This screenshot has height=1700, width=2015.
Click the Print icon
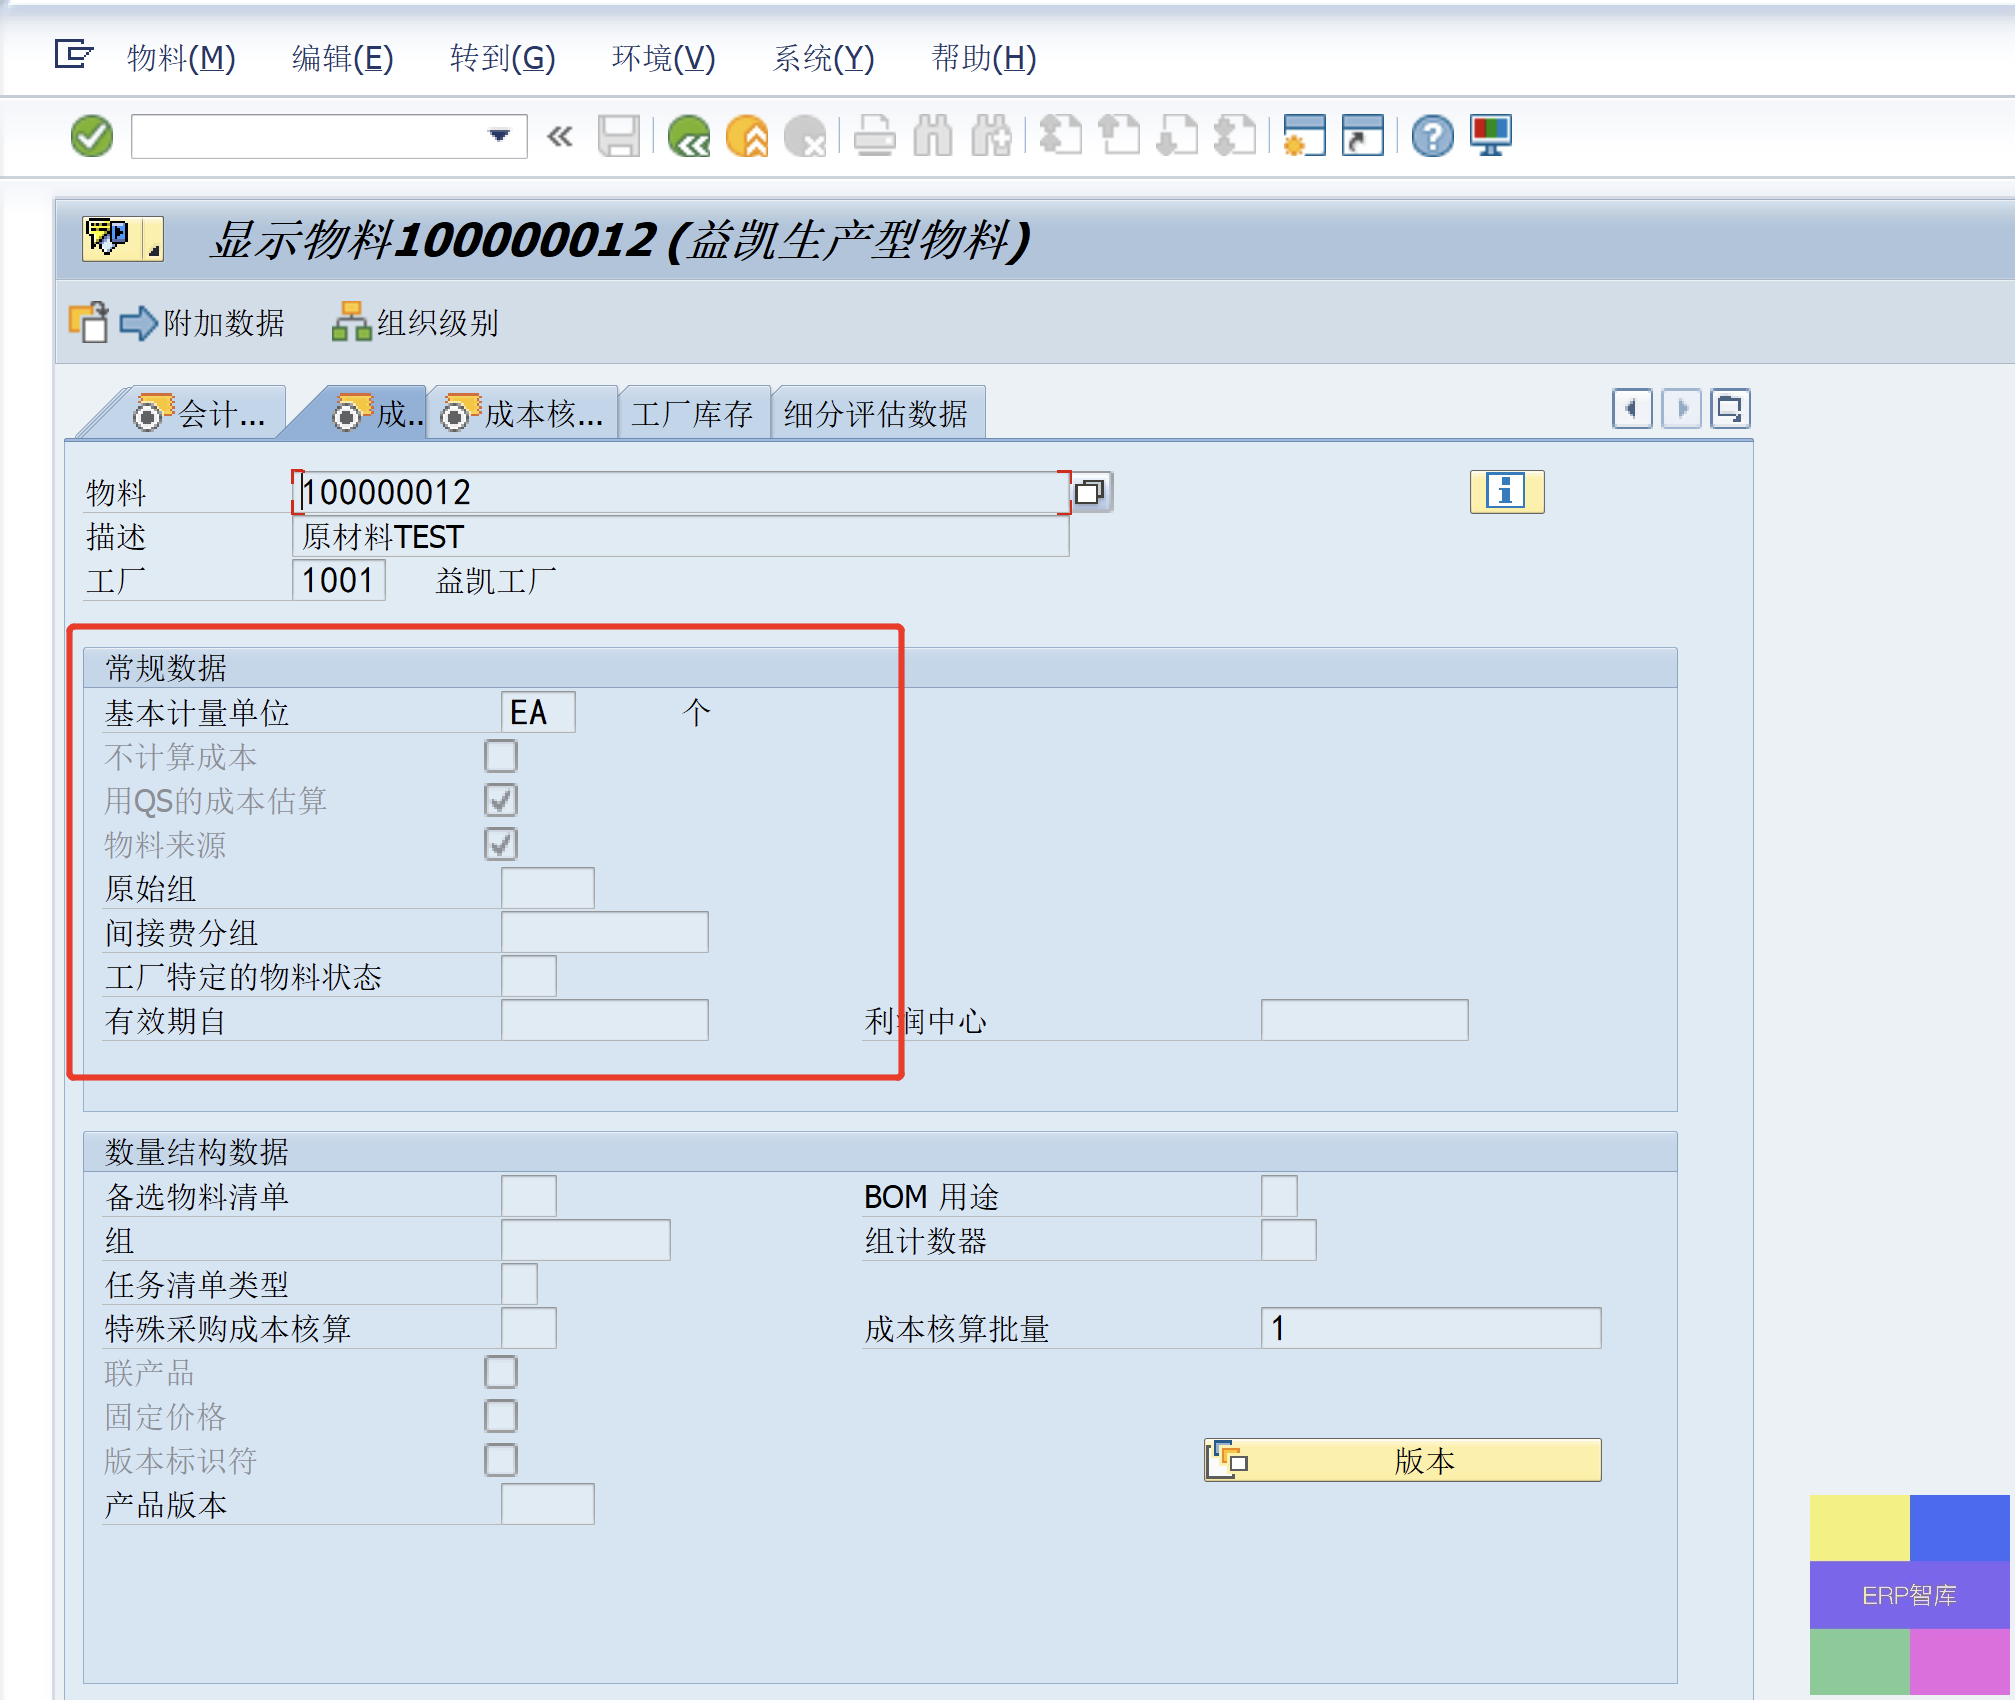pyautogui.click(x=875, y=136)
